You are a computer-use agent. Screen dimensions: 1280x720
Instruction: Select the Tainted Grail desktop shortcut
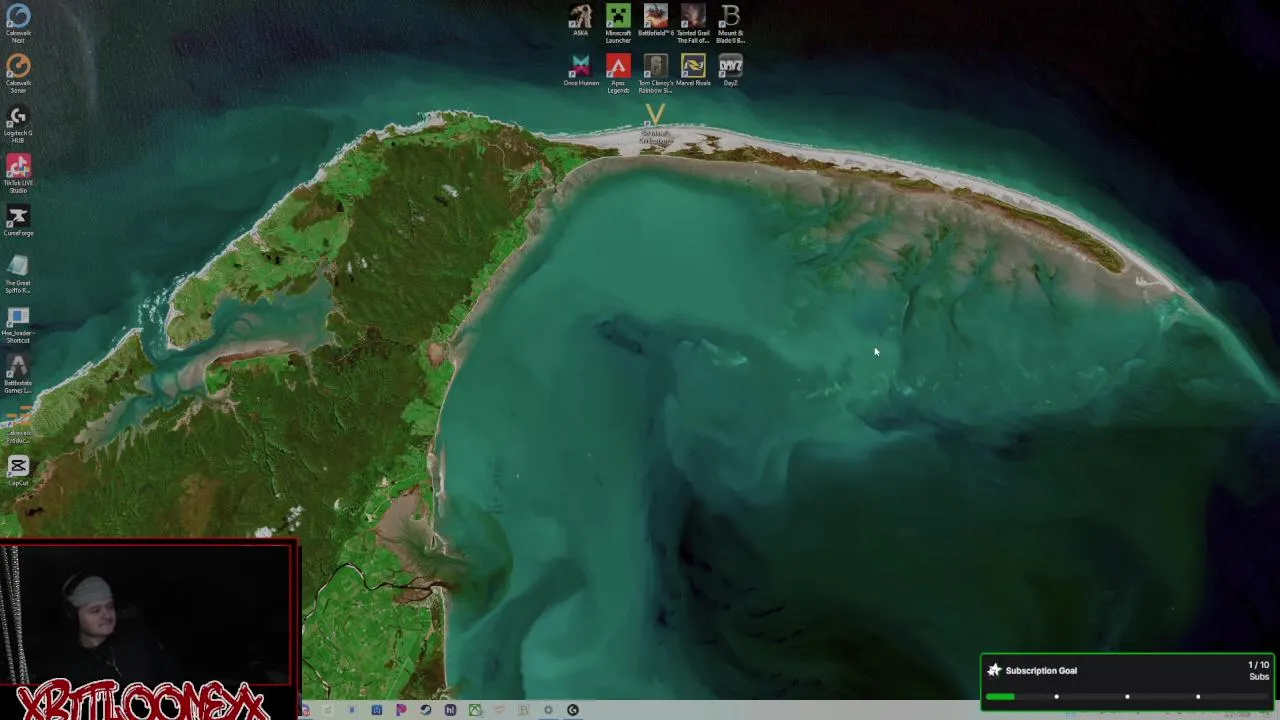tap(693, 23)
